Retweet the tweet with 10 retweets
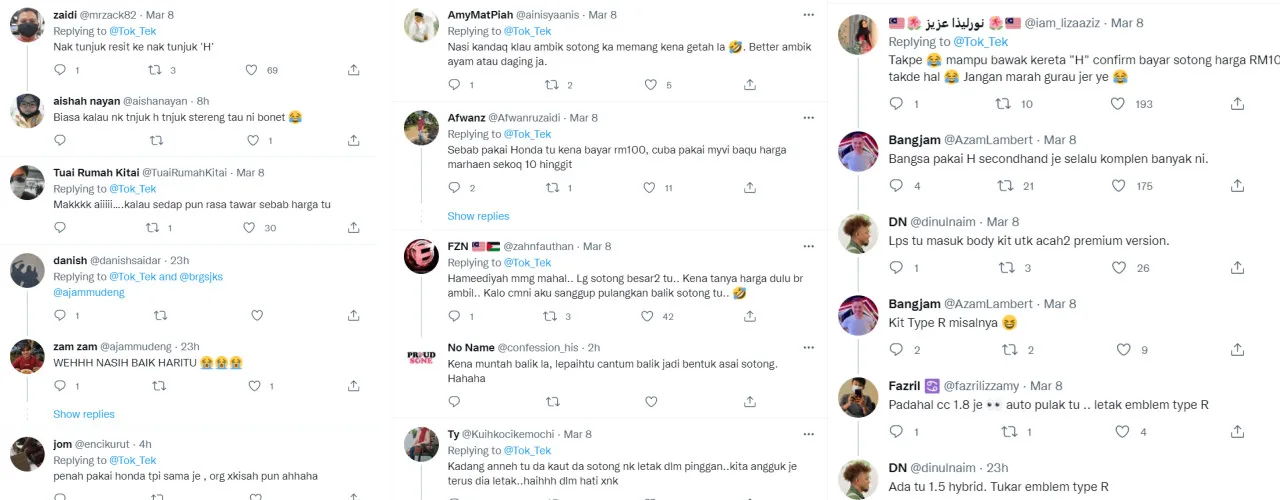 click(x=1006, y=104)
